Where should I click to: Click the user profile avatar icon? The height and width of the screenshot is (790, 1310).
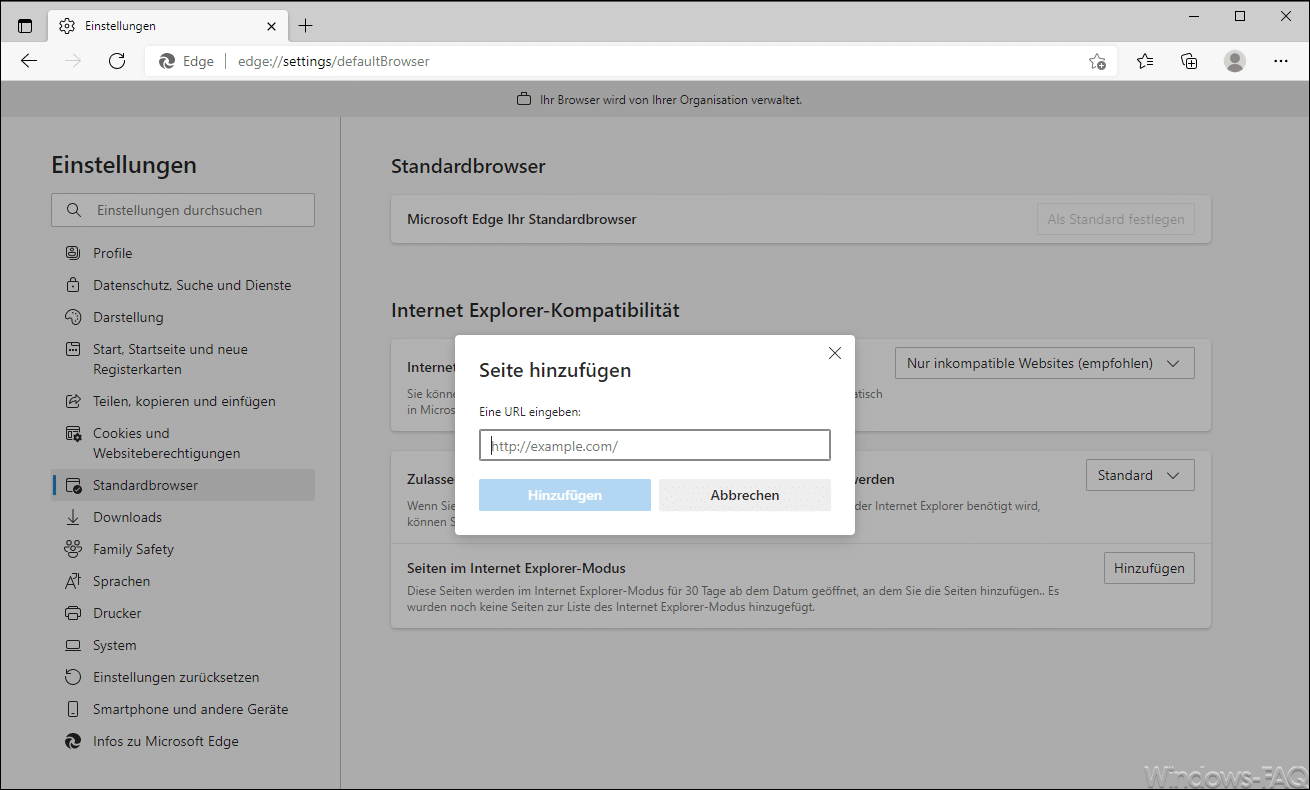pos(1235,61)
